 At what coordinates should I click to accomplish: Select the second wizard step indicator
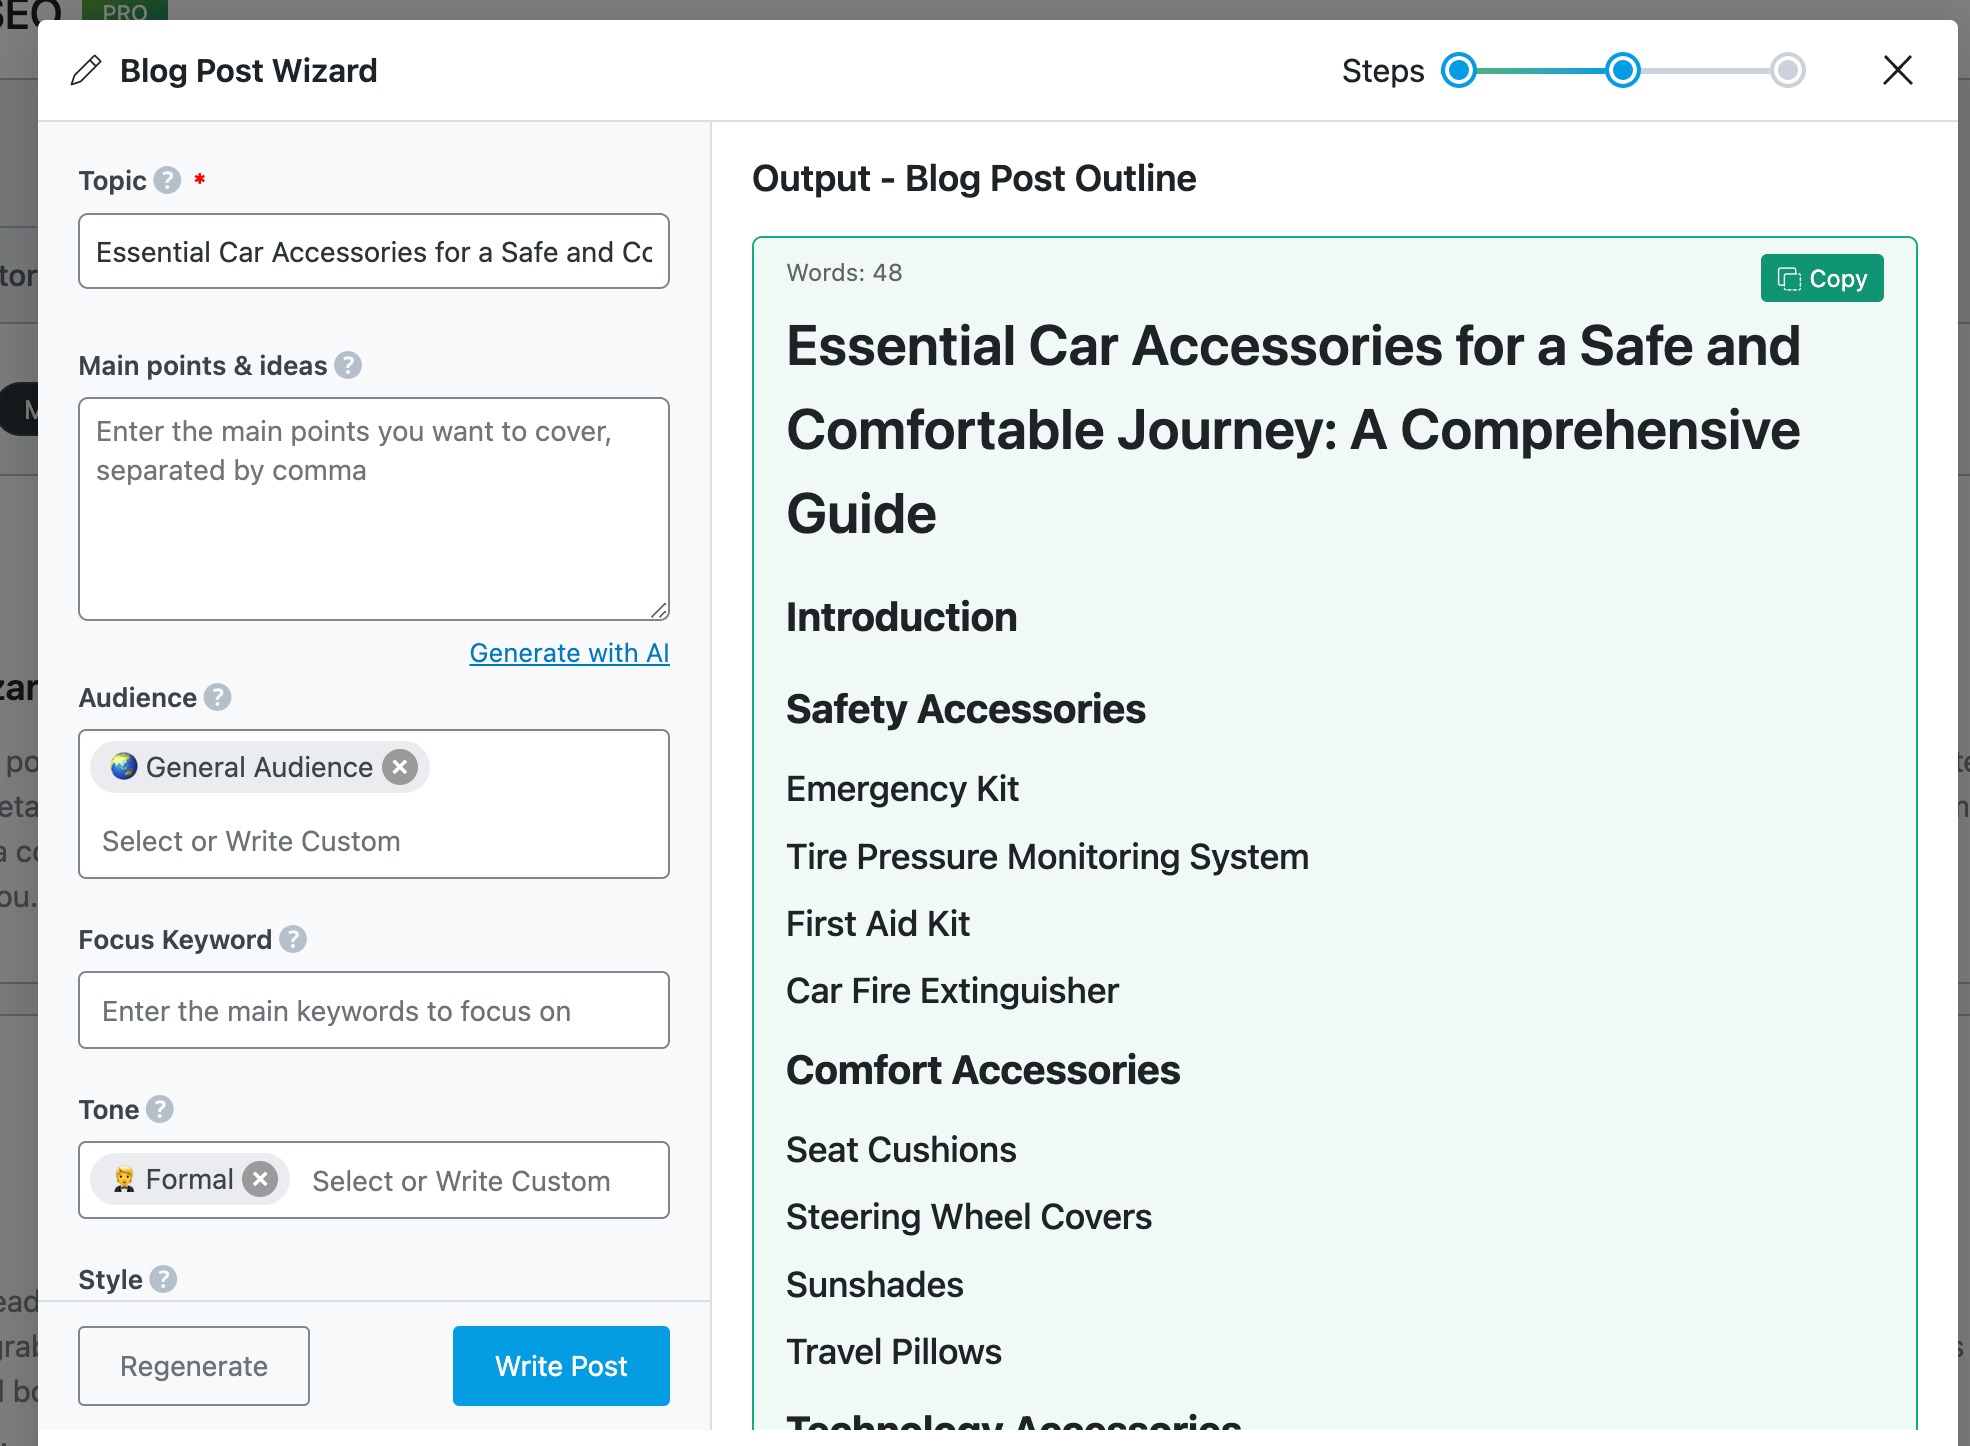1623,71
